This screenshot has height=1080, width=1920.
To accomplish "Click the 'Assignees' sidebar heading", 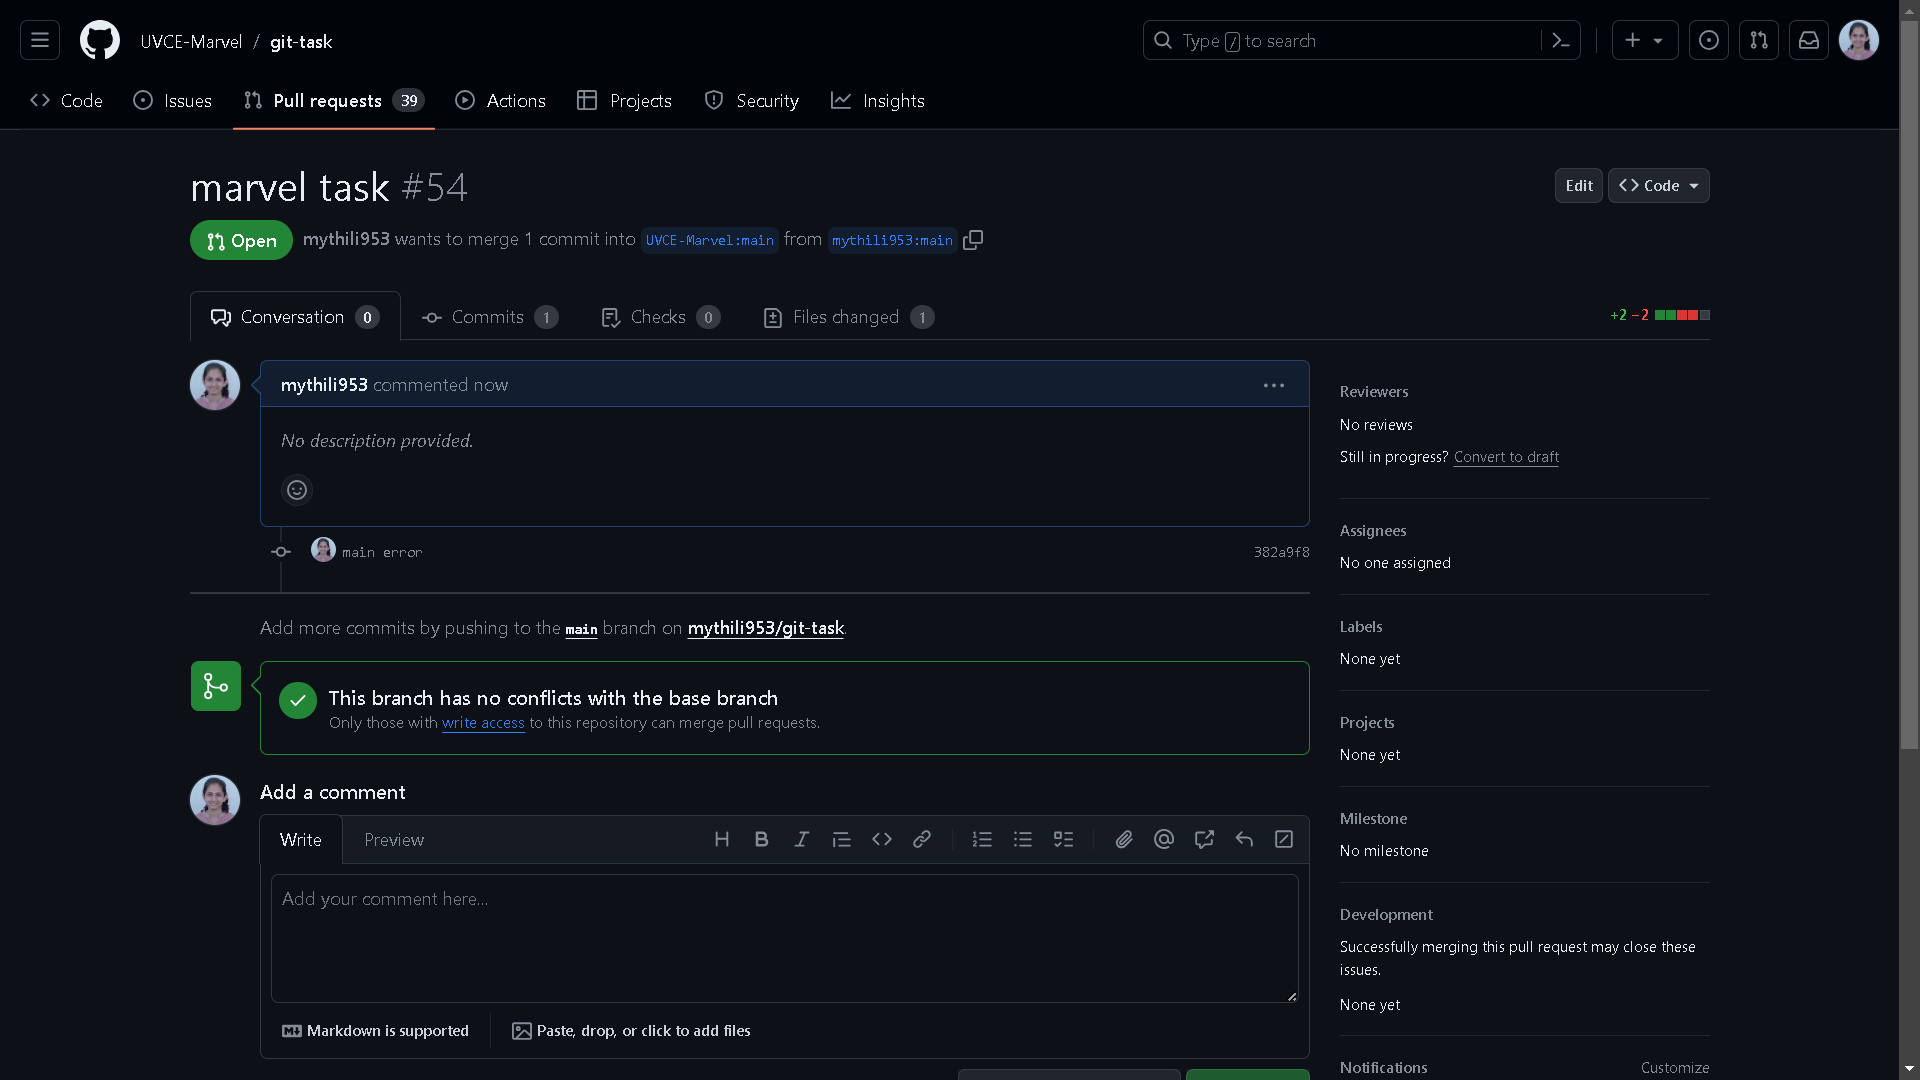I will pyautogui.click(x=1373, y=531).
